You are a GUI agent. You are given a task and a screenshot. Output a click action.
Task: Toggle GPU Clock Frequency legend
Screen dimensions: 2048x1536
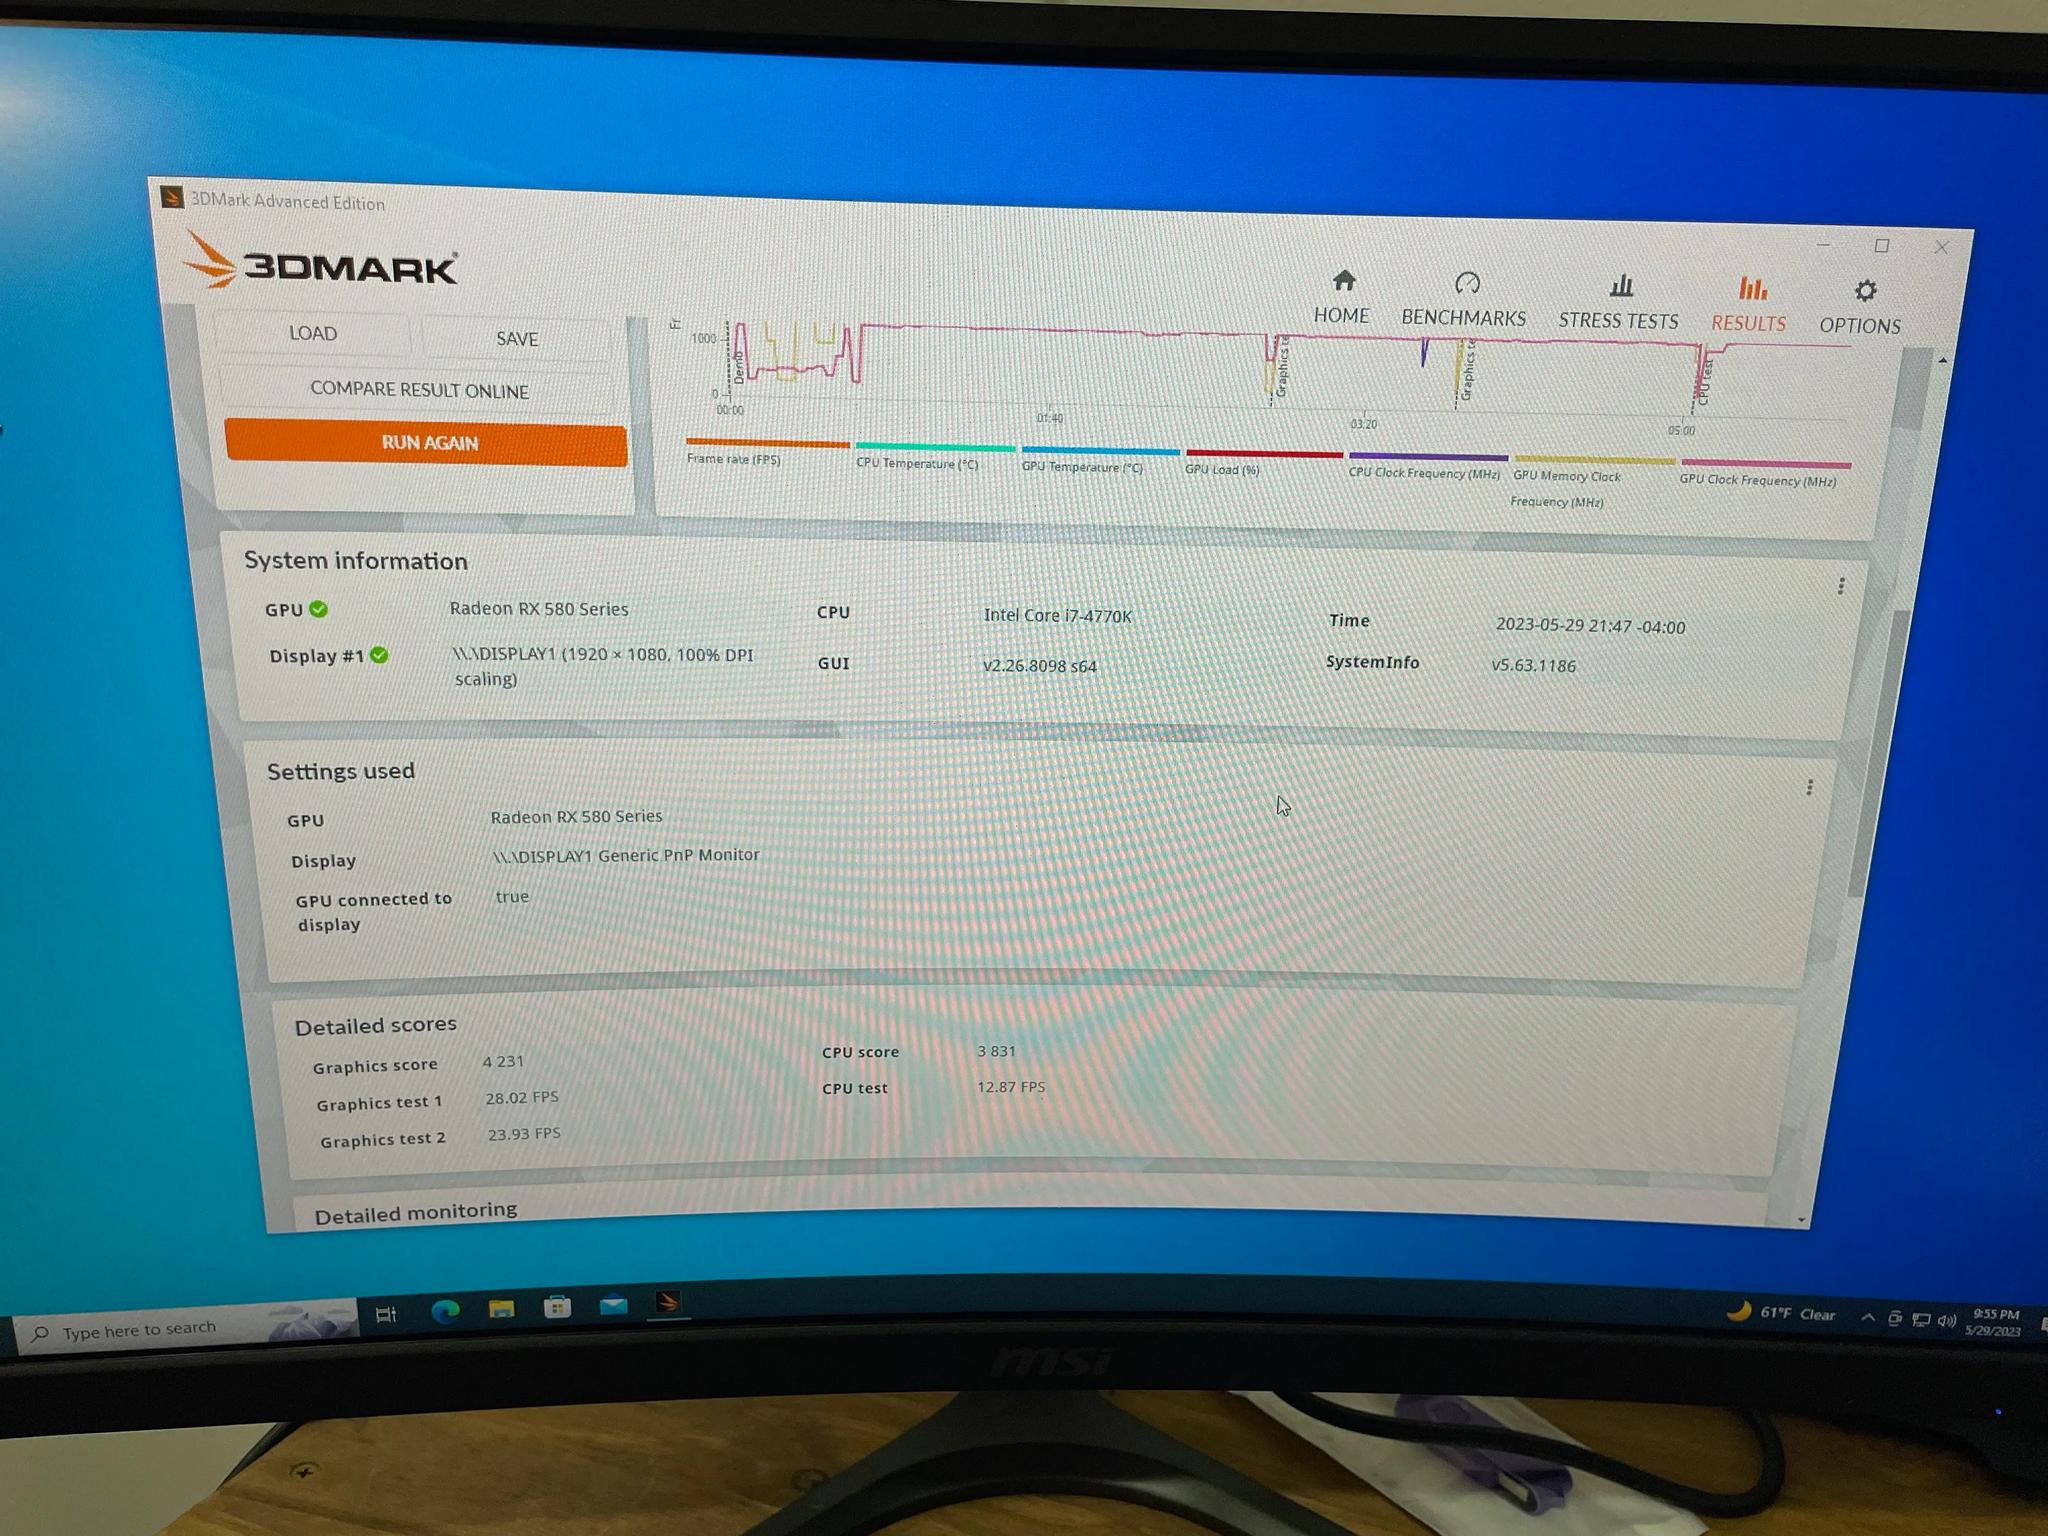point(1765,472)
